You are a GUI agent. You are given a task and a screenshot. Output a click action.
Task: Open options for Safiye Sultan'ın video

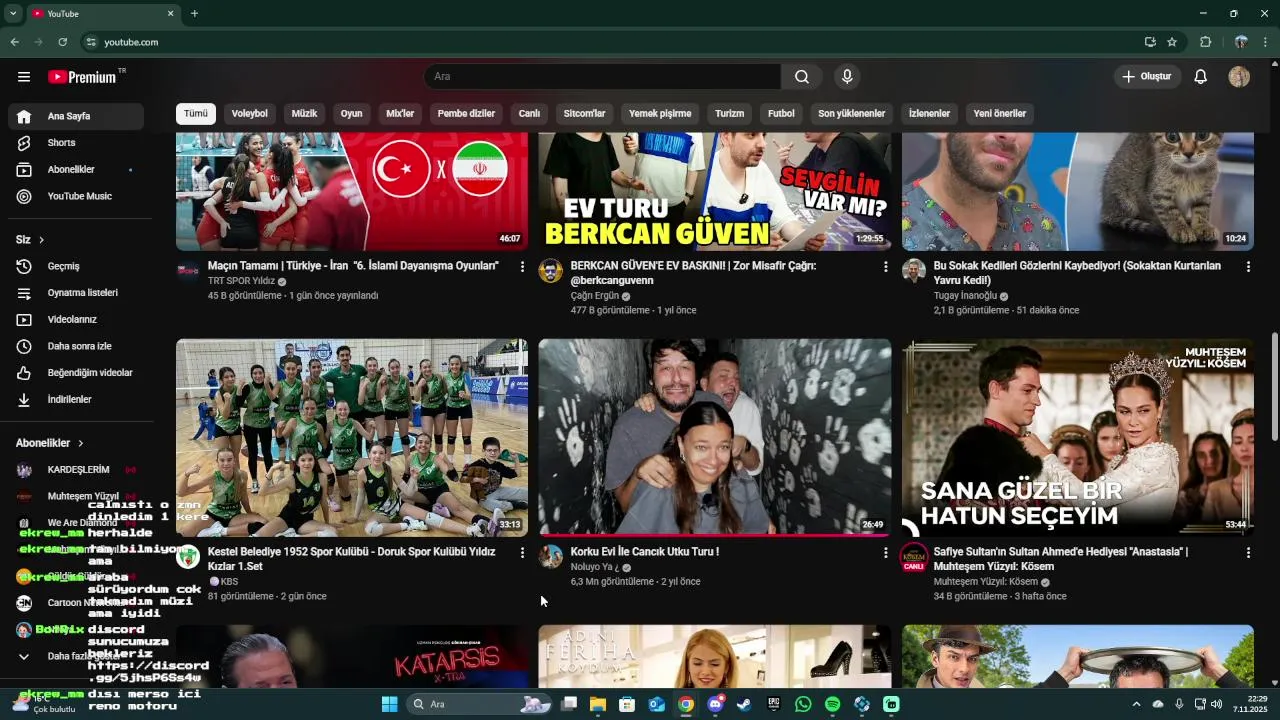pos(1248,553)
